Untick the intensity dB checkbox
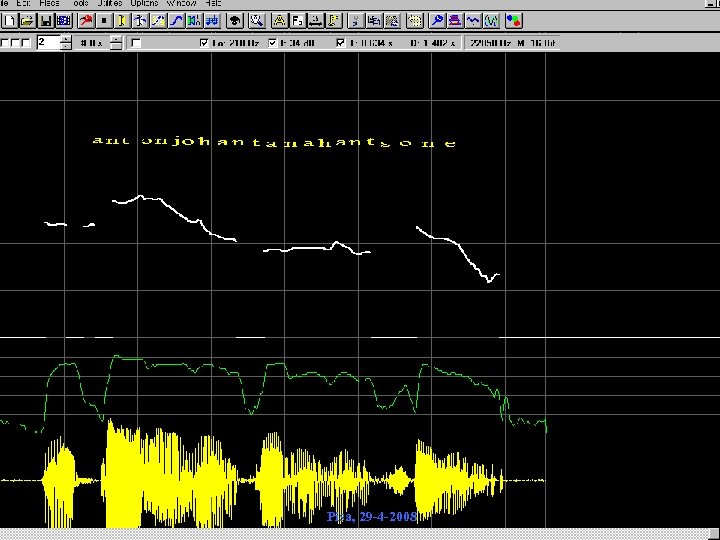The height and width of the screenshot is (540, 720). [x=273, y=43]
